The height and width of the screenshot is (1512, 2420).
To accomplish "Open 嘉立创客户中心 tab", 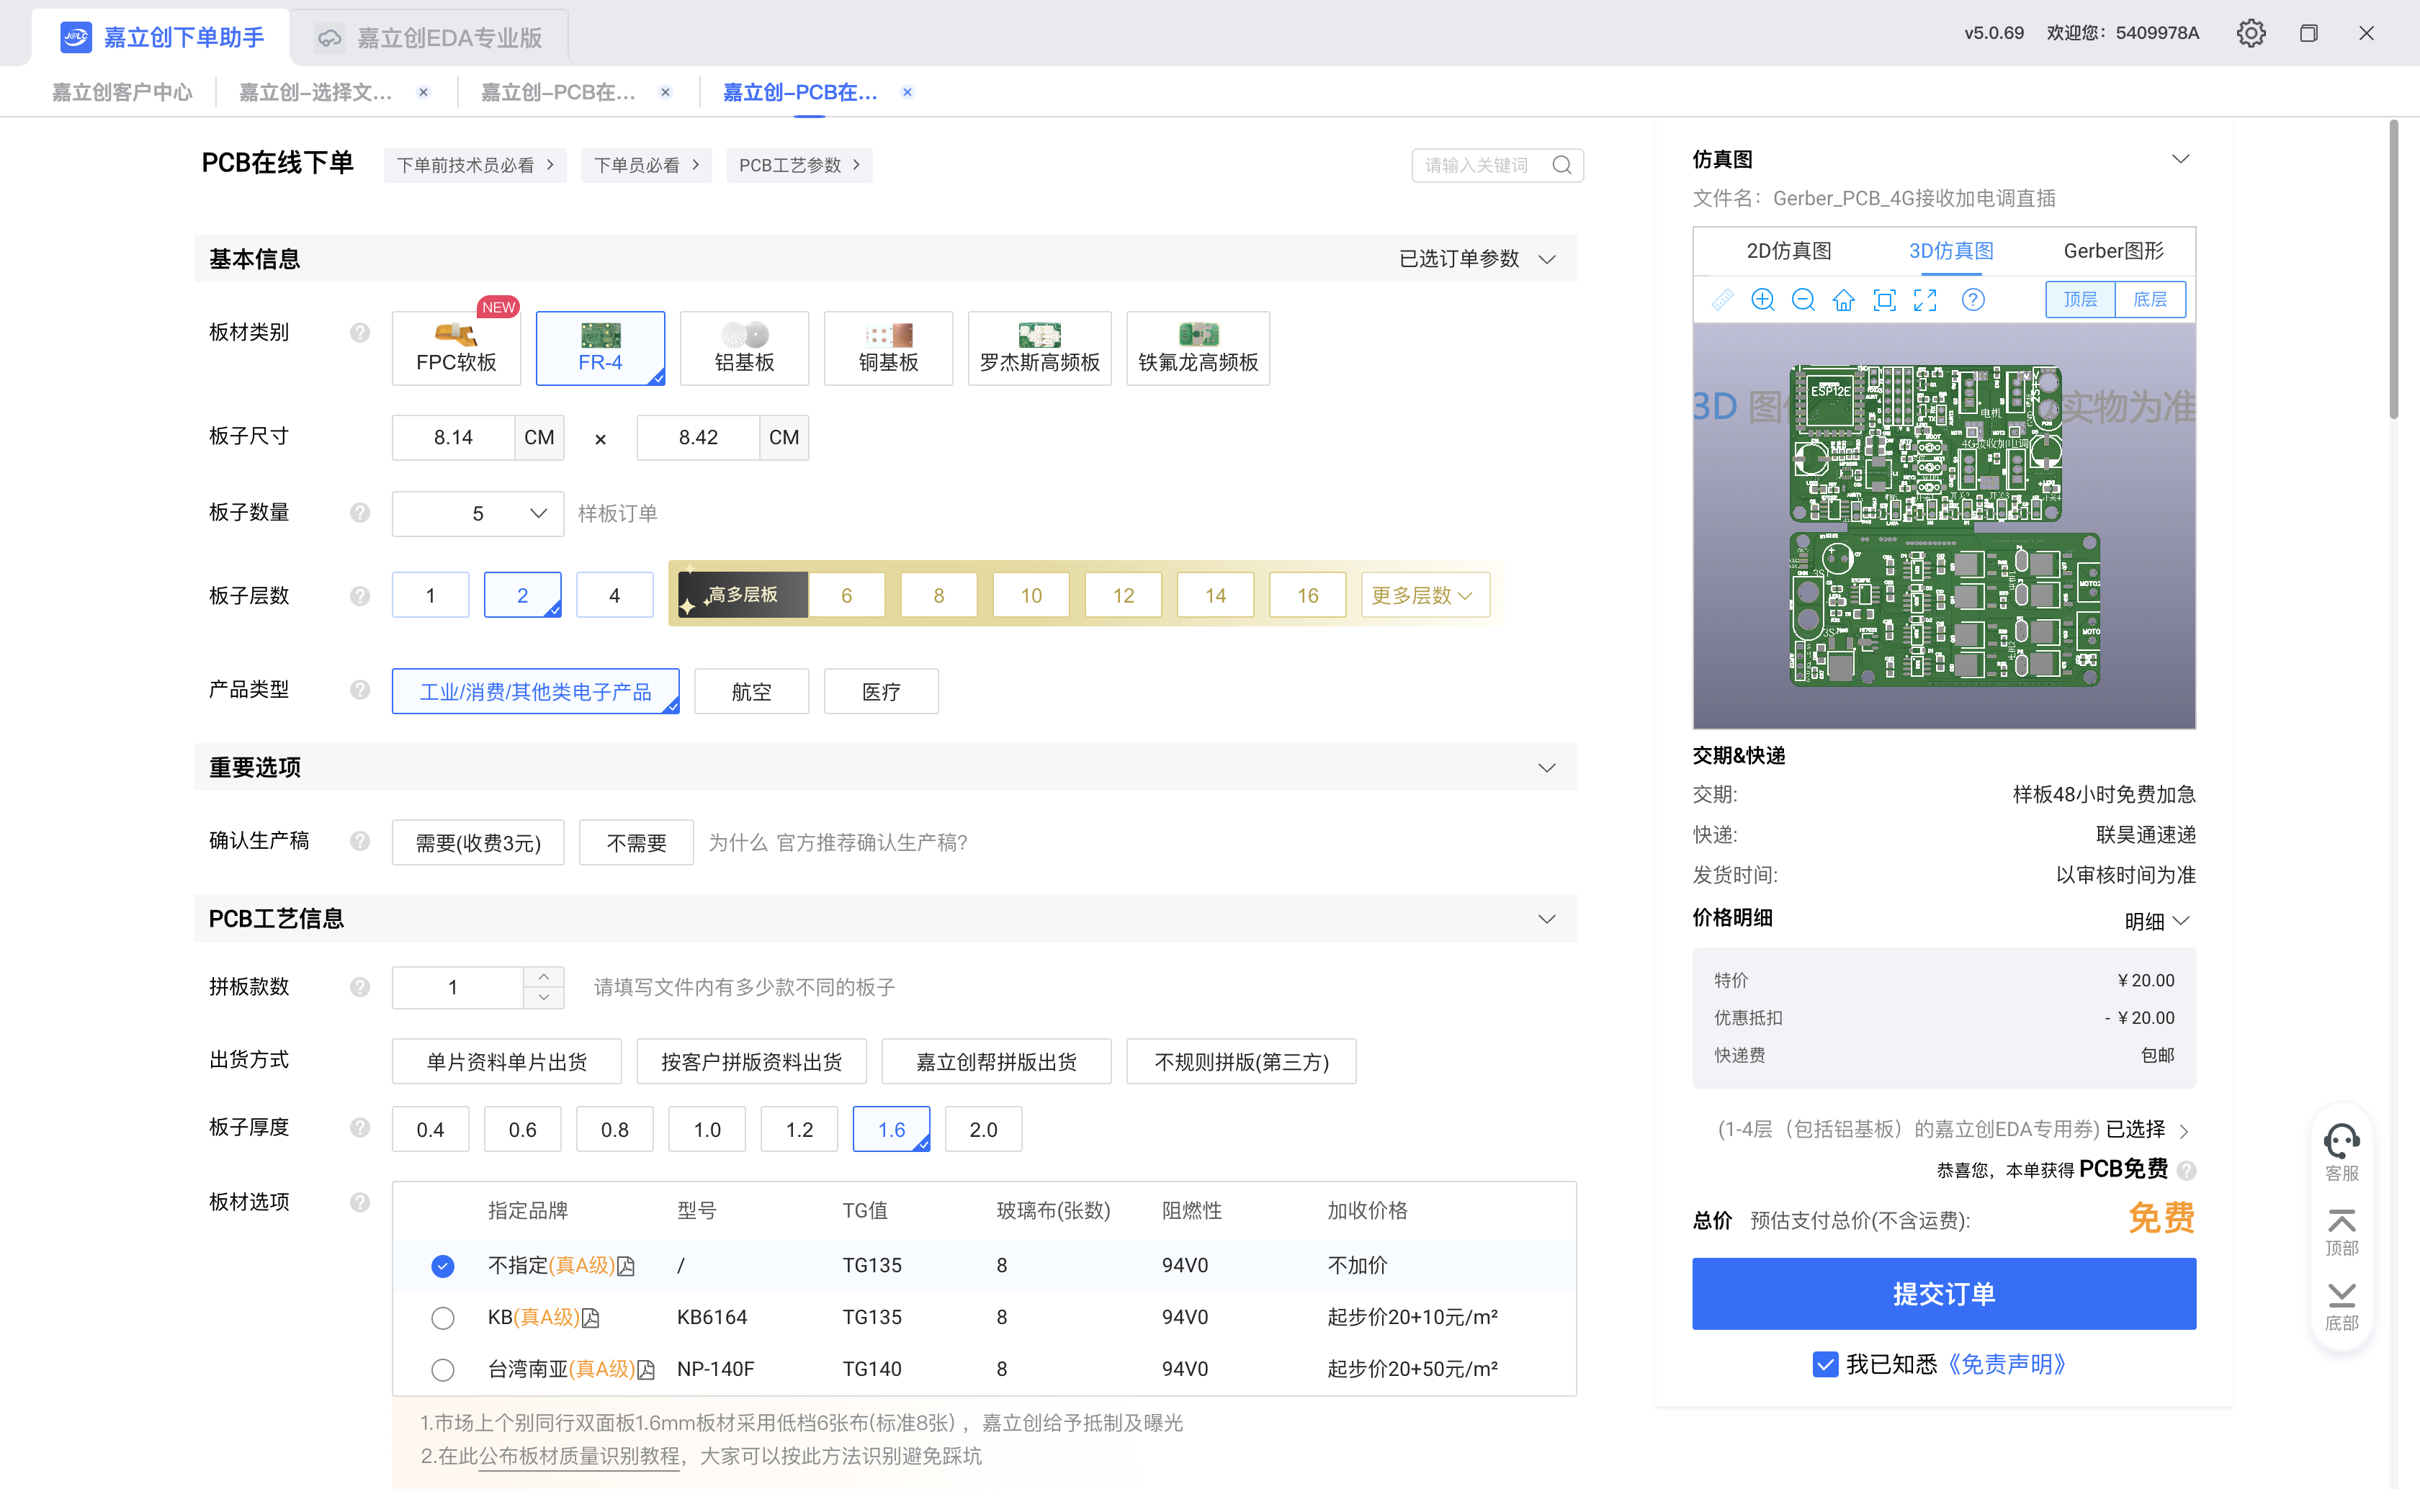I will pyautogui.click(x=121, y=92).
